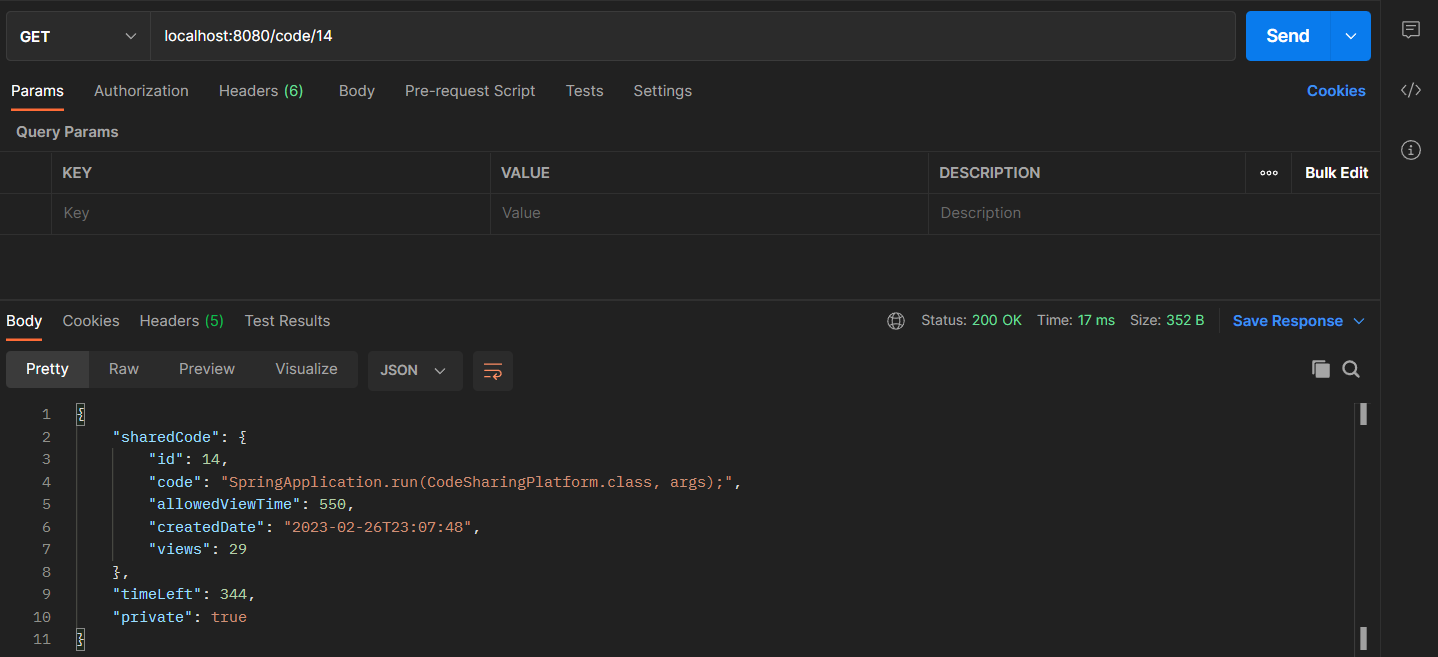
Task: Click the request URL input field
Action: pos(690,36)
